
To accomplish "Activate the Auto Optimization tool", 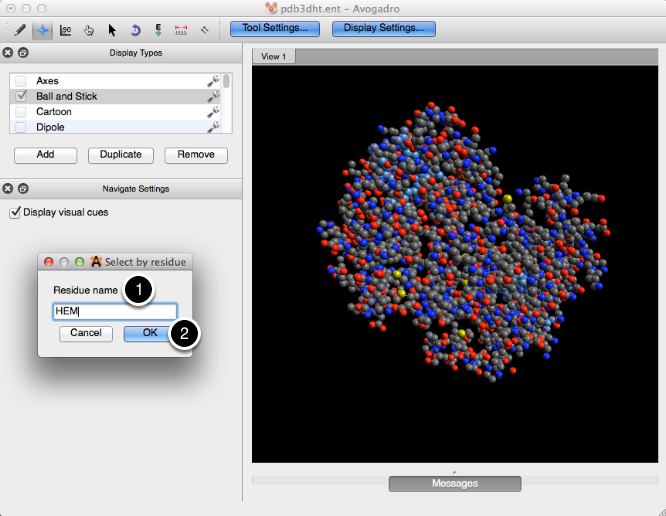I will tap(158, 30).
